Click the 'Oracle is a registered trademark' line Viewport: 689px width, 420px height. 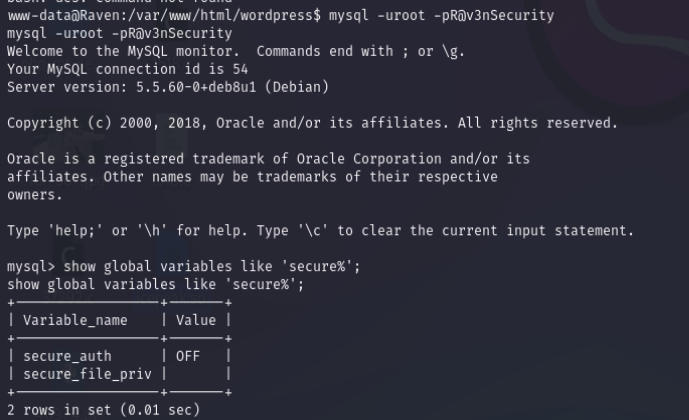268,159
